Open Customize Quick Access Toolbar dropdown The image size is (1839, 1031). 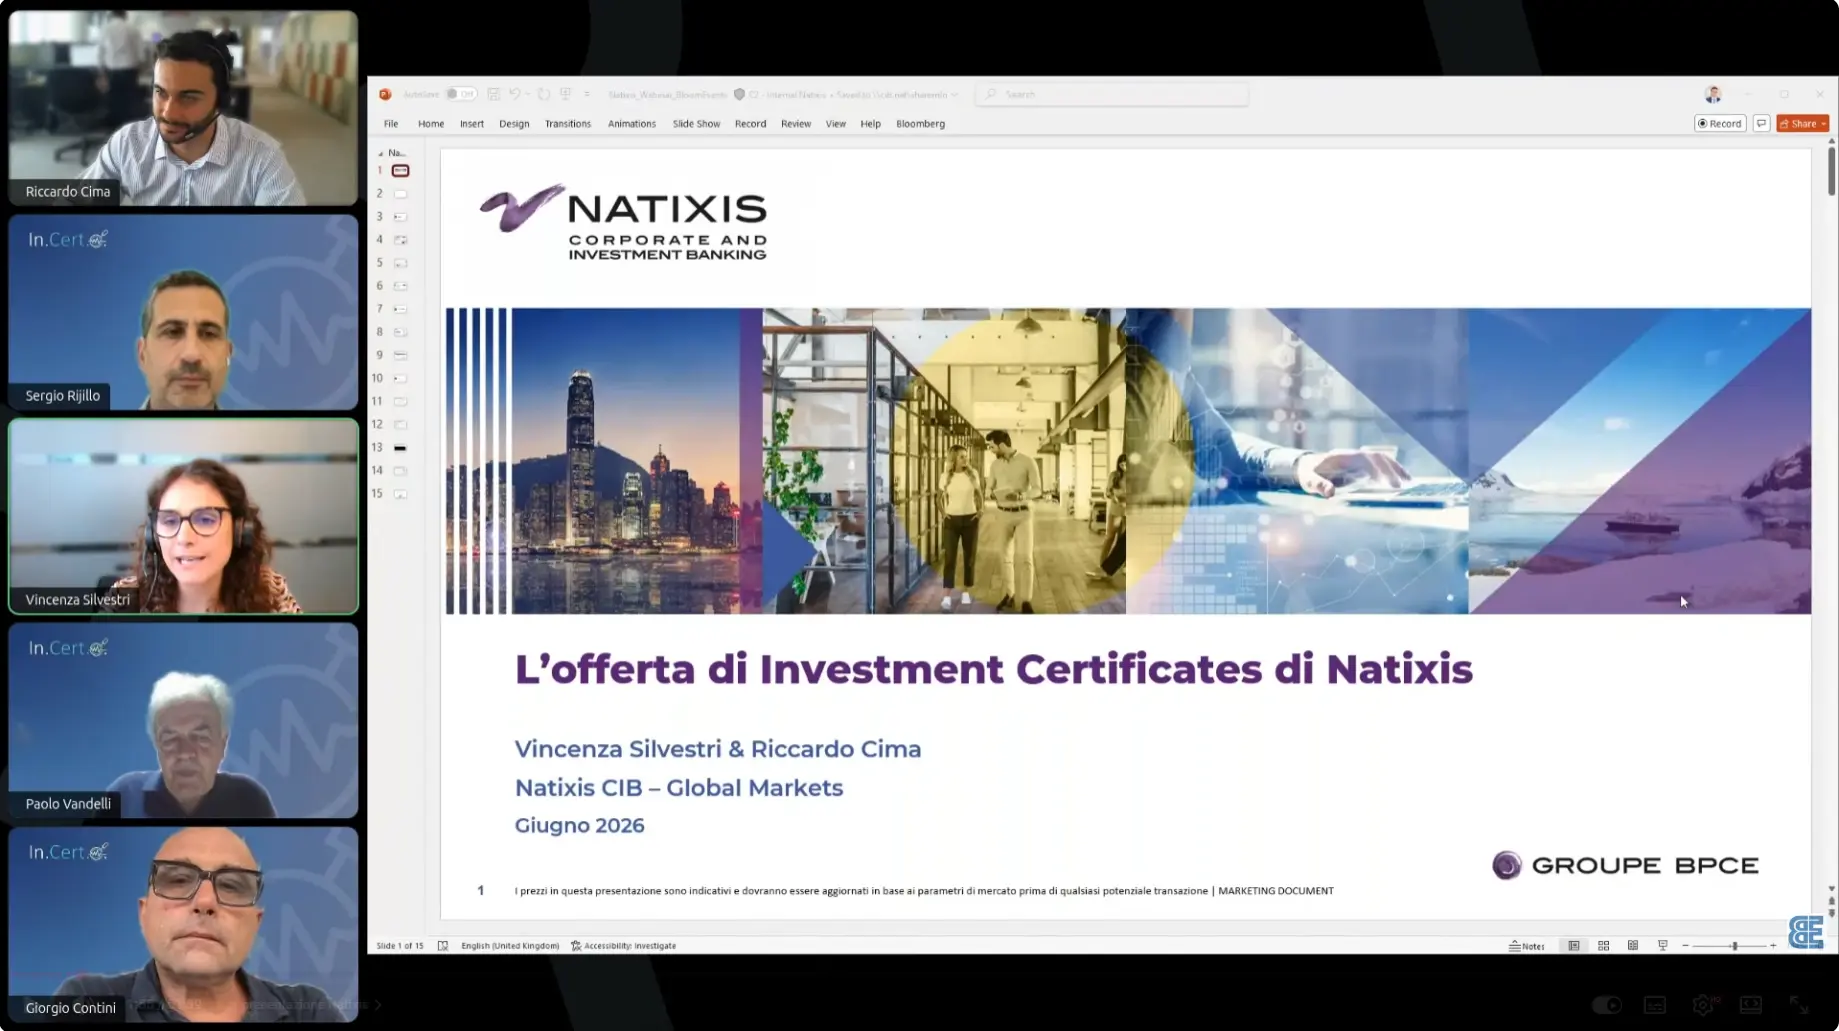(x=587, y=94)
